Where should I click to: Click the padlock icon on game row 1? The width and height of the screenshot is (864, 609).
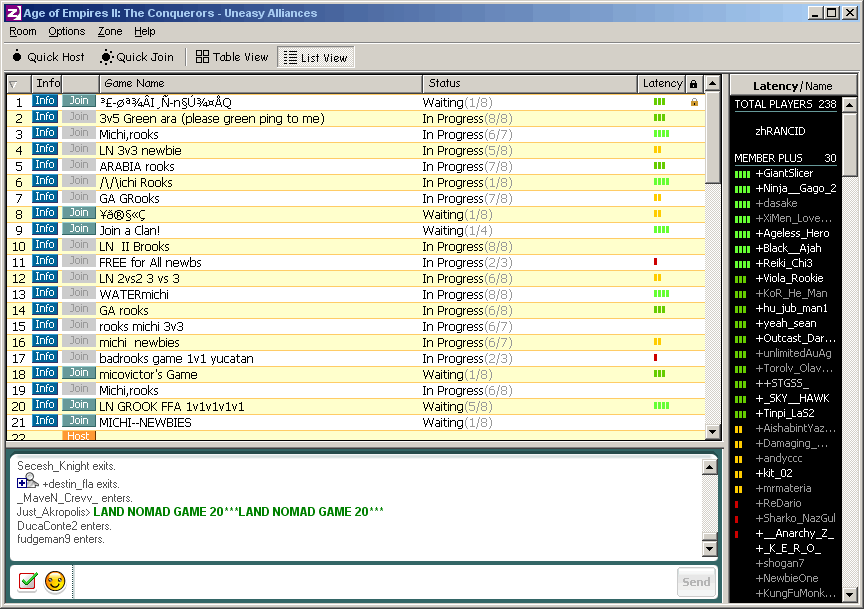694,102
